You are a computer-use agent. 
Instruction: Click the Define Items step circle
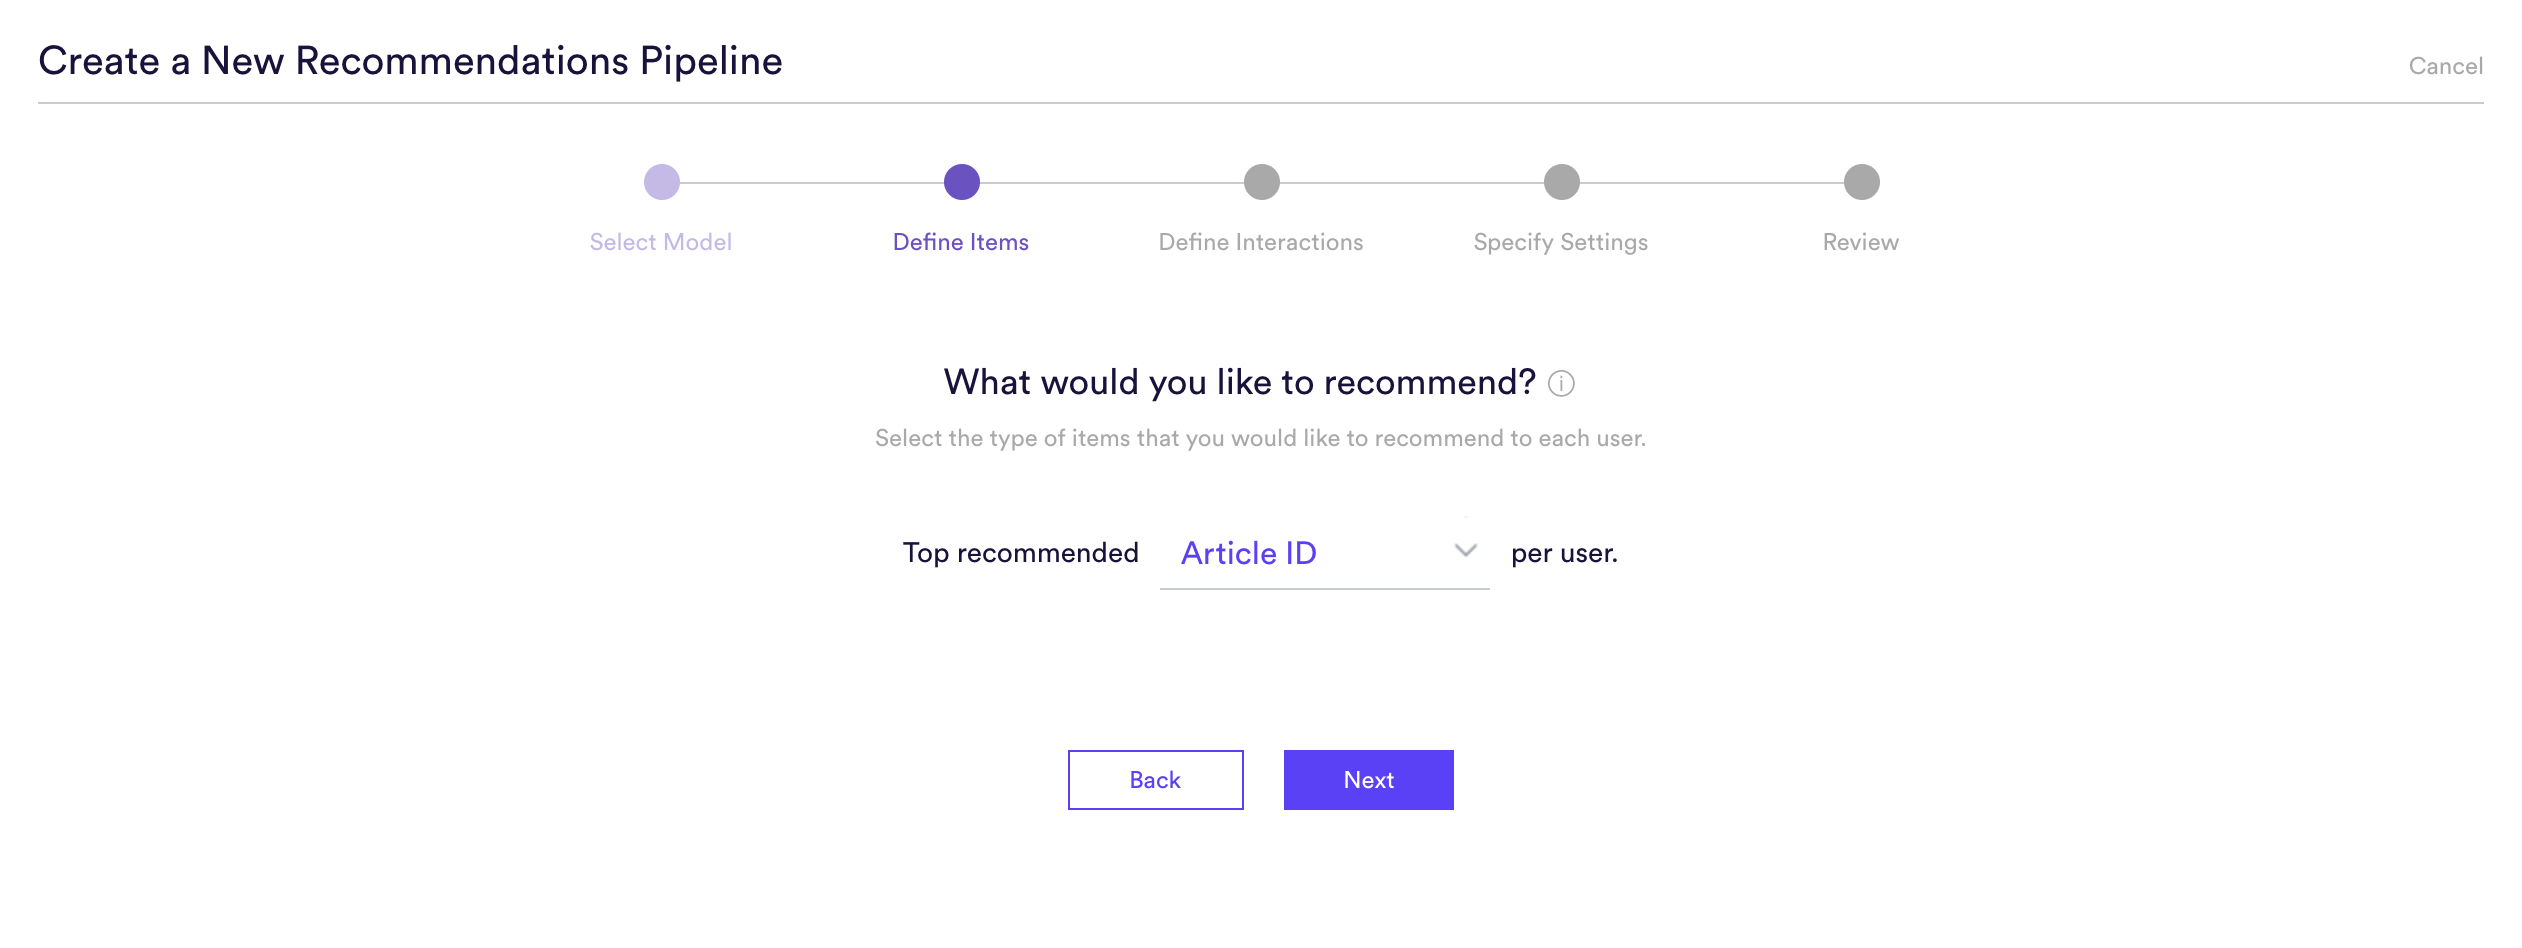pos(962,182)
